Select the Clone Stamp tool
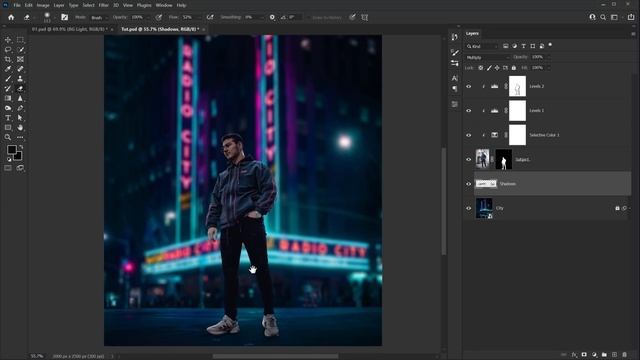This screenshot has width=640, height=360. click(x=20, y=79)
